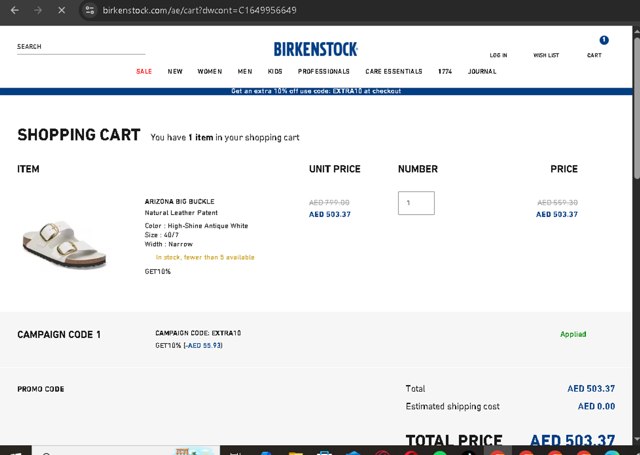Click the browser forward arrow
Screen dimensions: 640x455
(x=38, y=10)
